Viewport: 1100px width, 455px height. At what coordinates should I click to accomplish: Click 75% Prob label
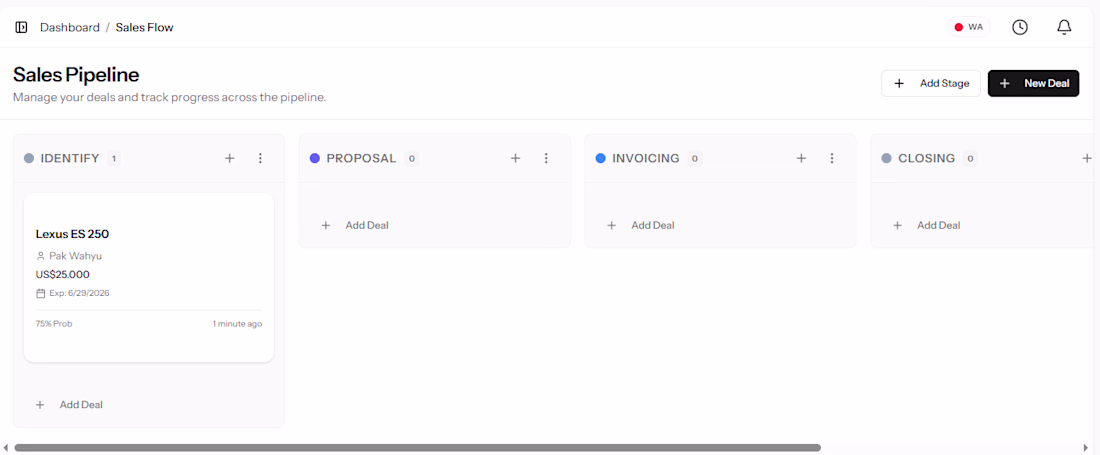tap(54, 324)
